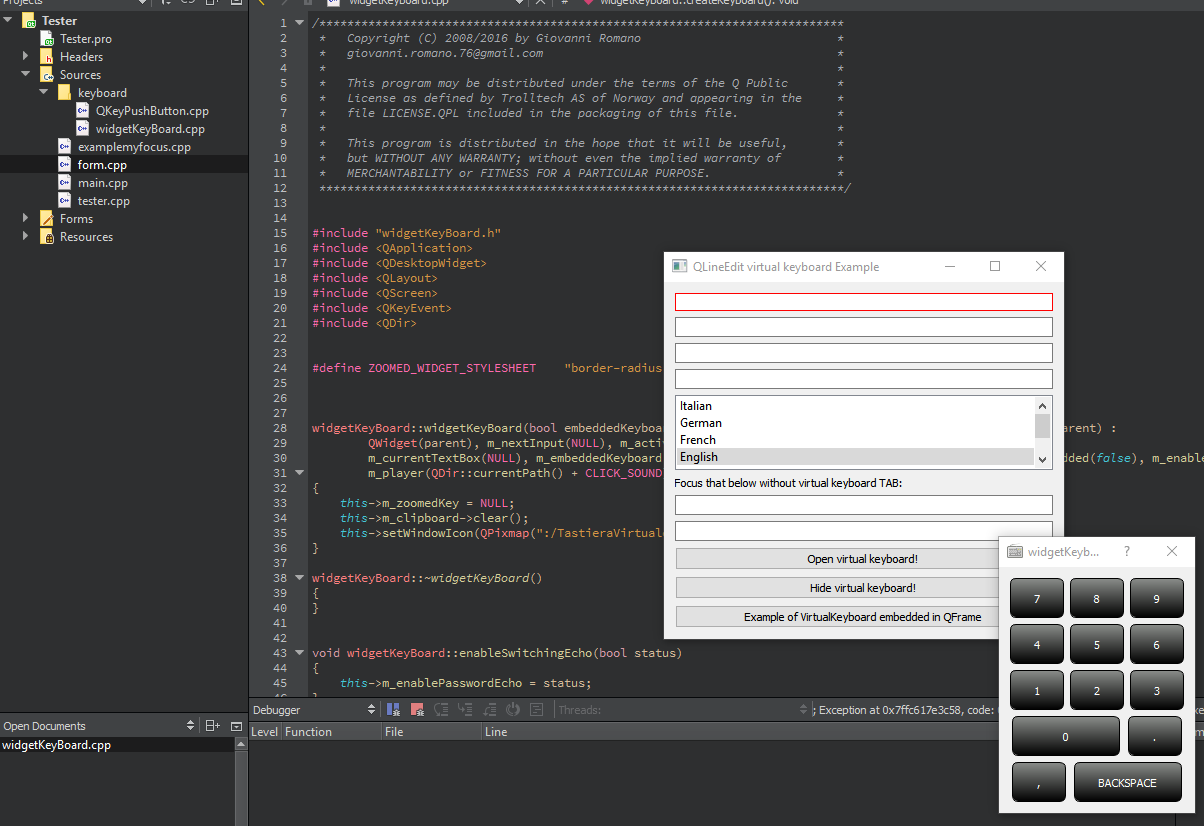Expand the Resources folder arrow
The image size is (1204, 826).
coord(26,236)
